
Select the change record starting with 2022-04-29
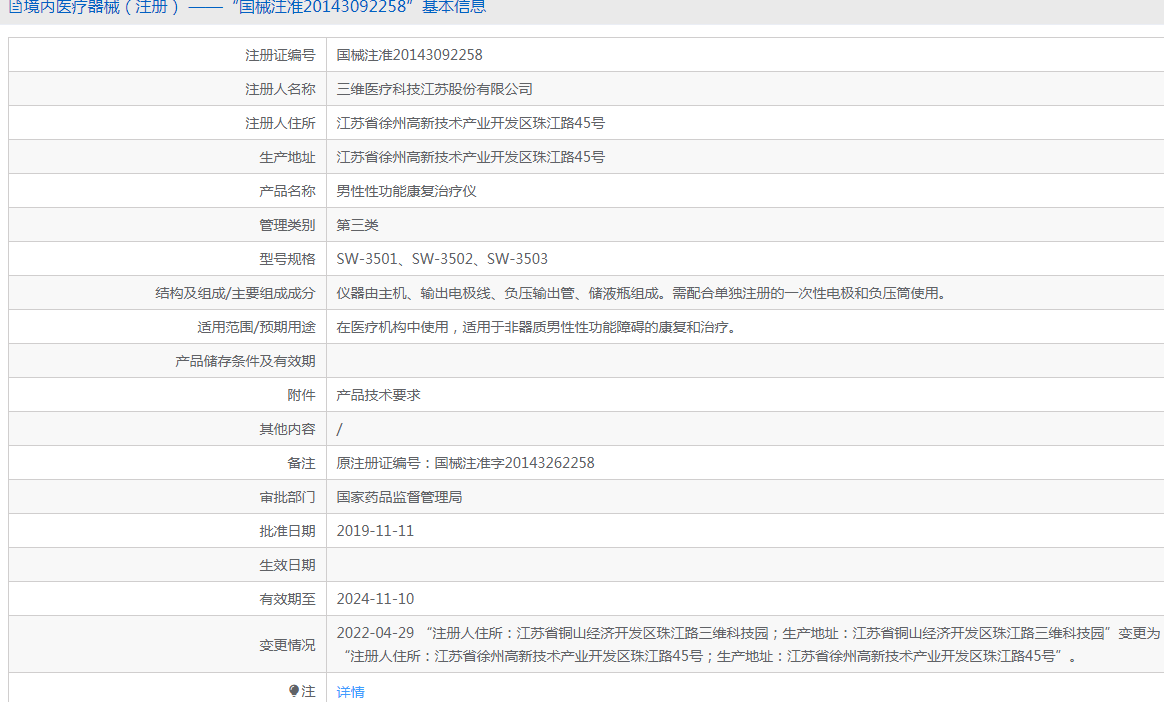click(748, 645)
